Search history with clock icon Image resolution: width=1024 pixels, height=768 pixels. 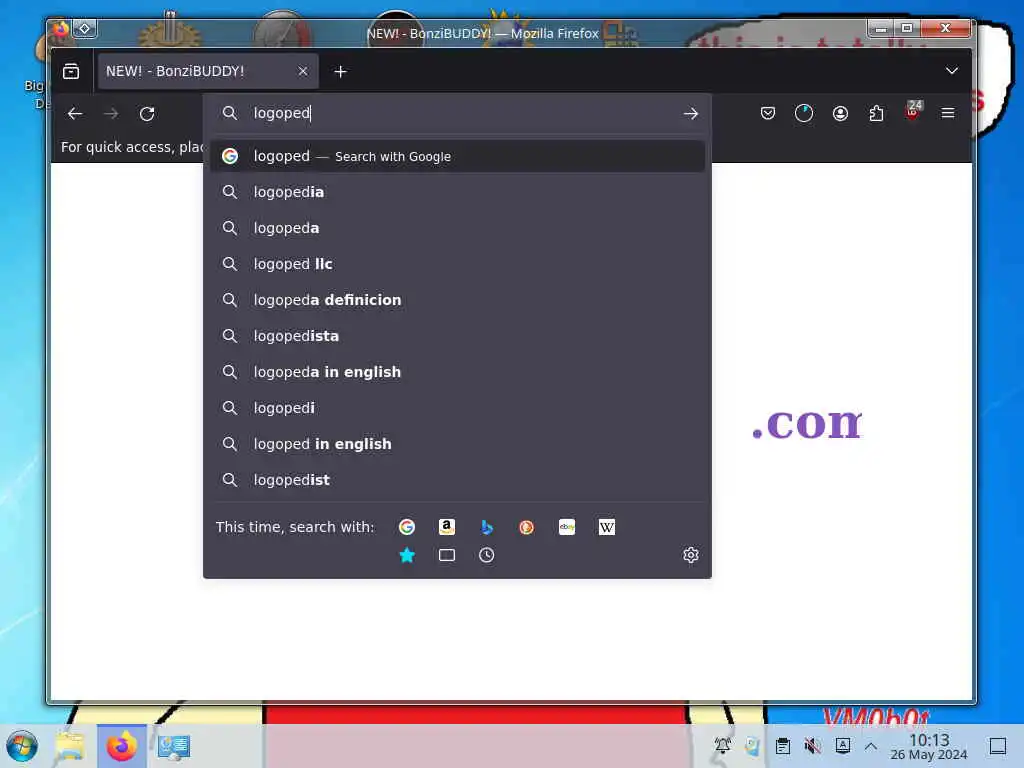[487, 555]
